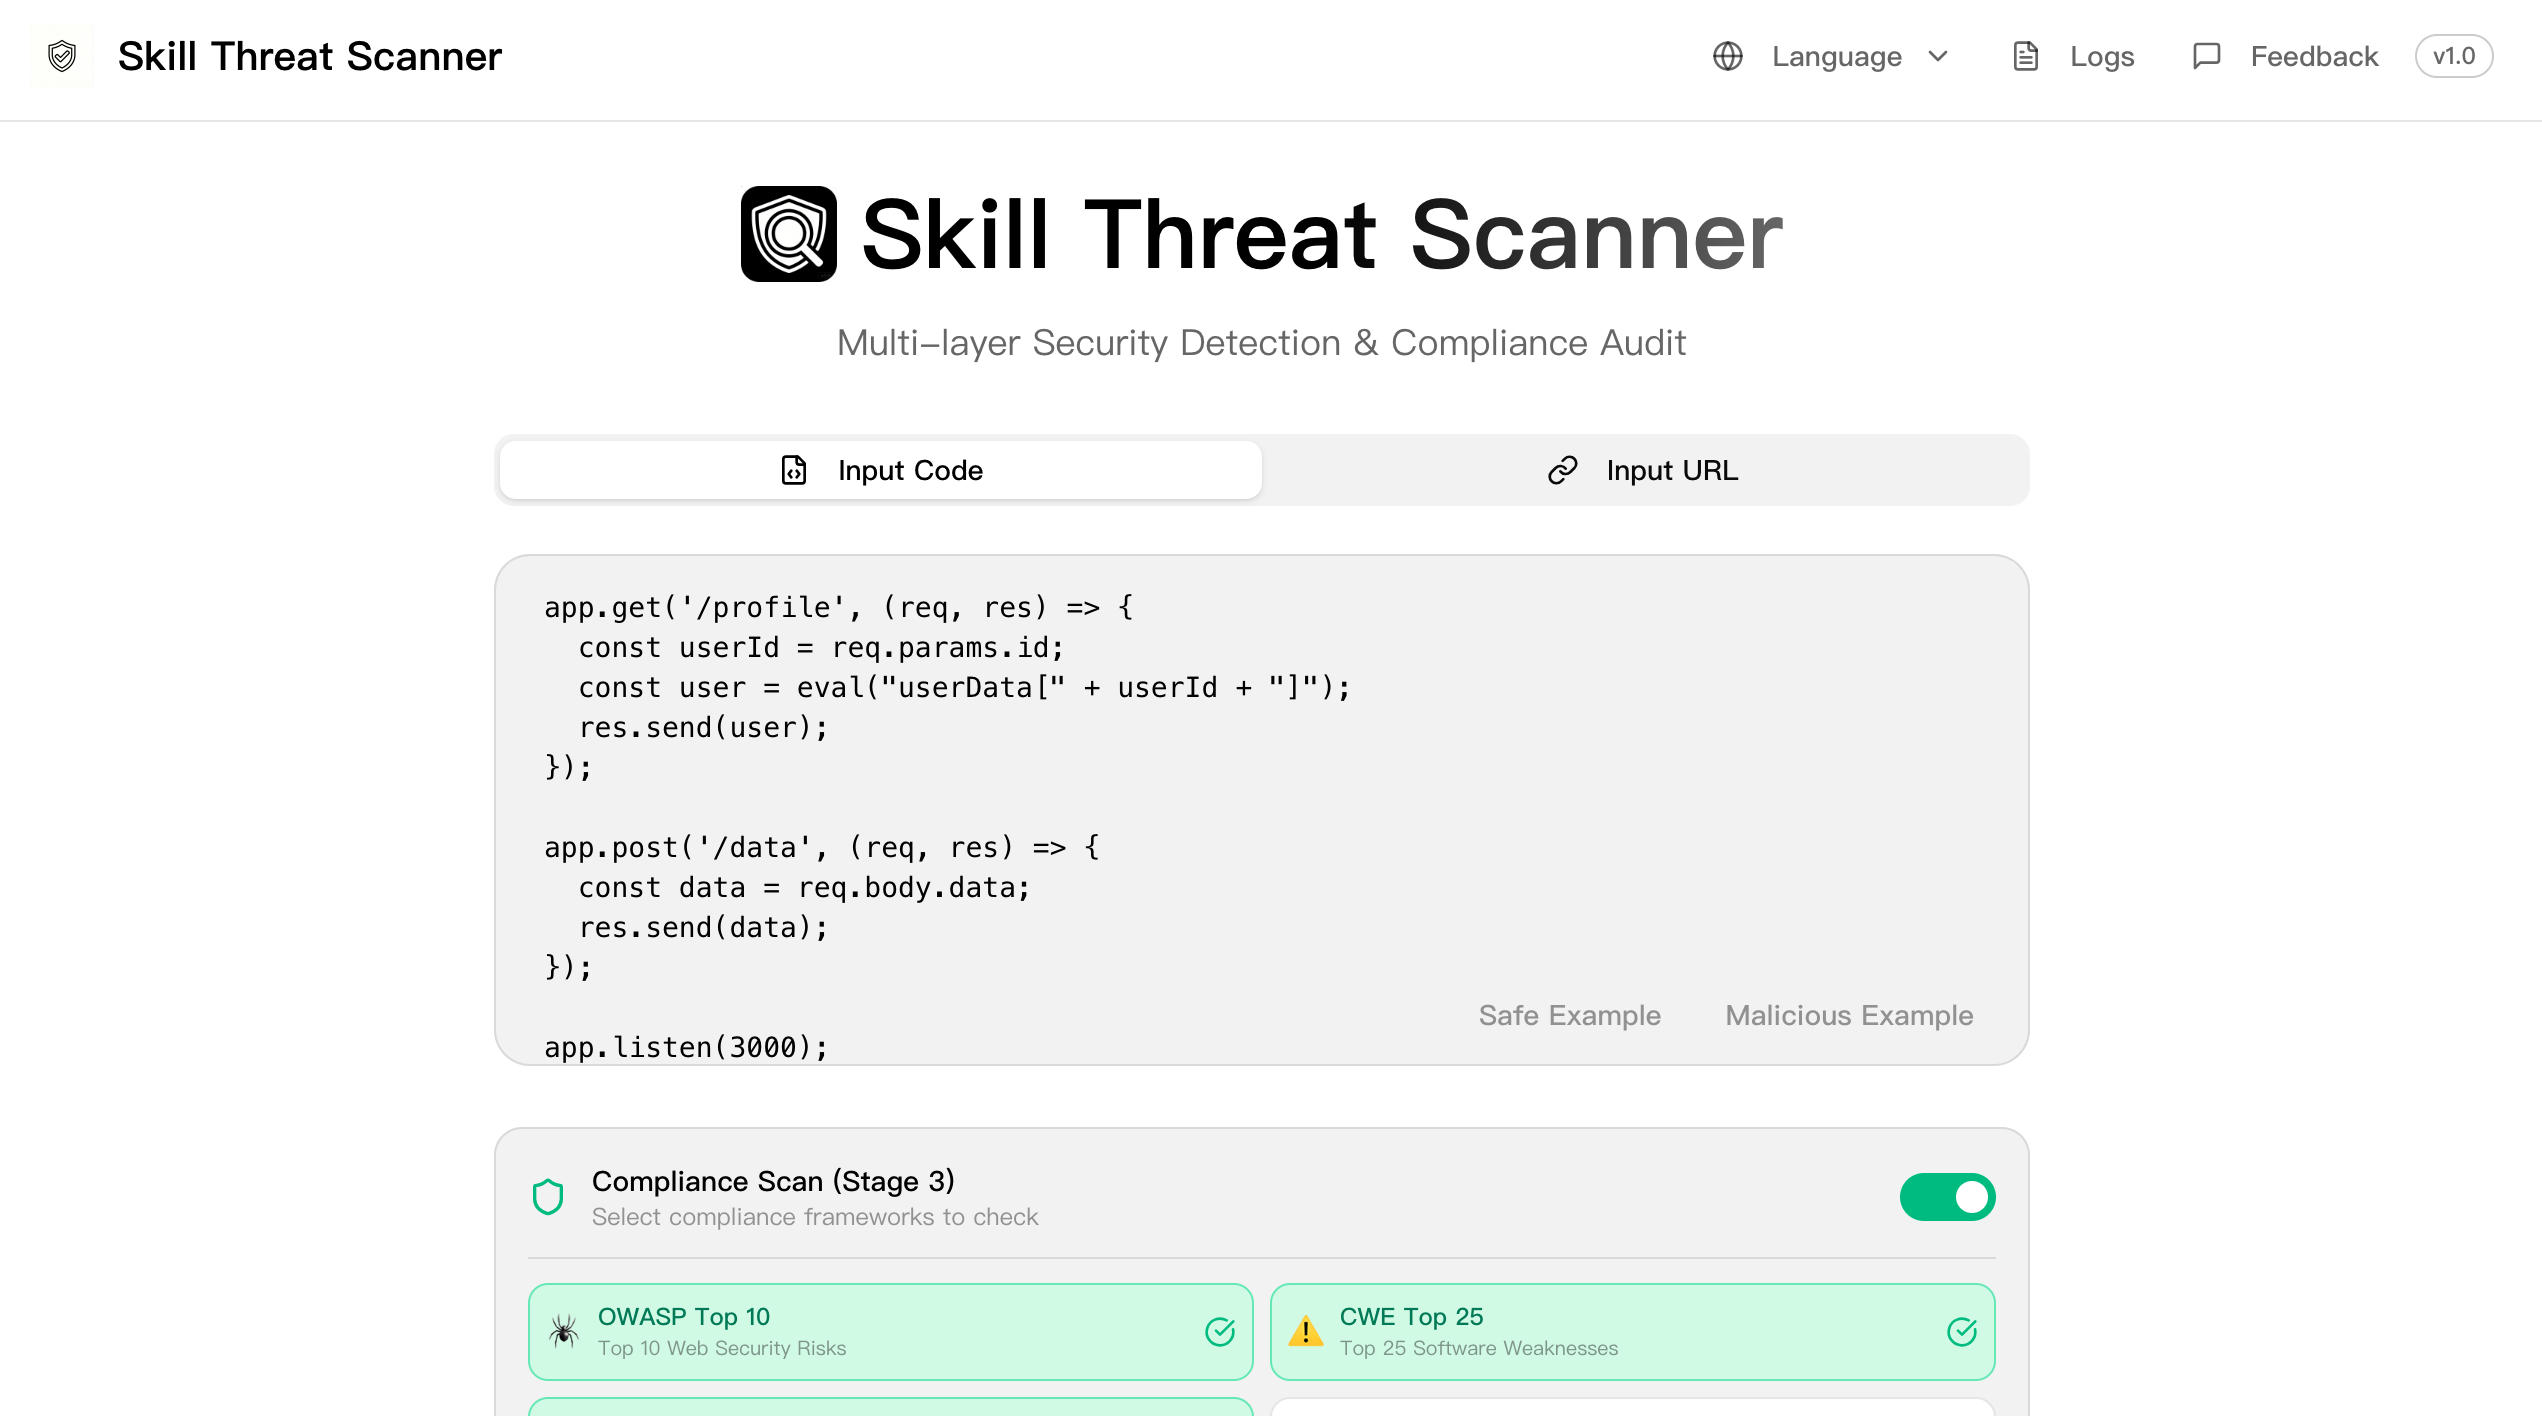2542x1416 pixels.
Task: Deselect the CWE Top 25 framework checkmark
Action: 1962,1331
